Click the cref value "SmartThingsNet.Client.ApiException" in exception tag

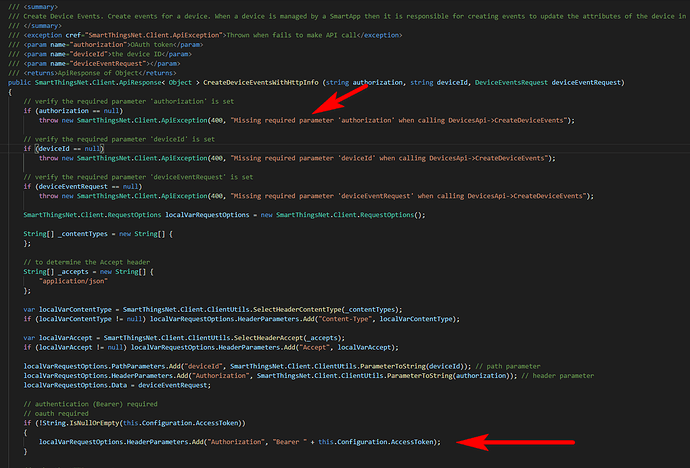pos(154,35)
